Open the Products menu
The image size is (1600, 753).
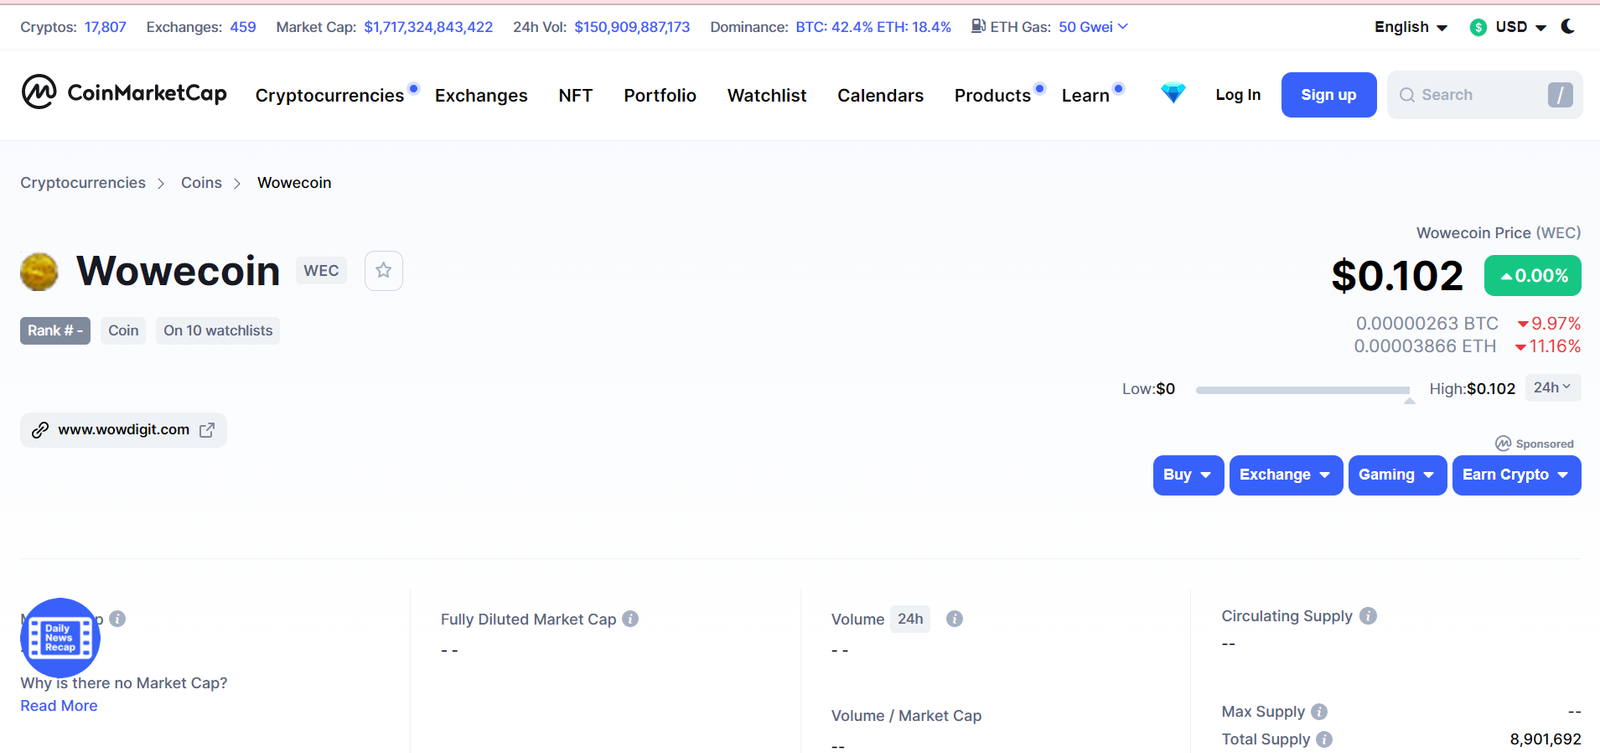tap(992, 95)
